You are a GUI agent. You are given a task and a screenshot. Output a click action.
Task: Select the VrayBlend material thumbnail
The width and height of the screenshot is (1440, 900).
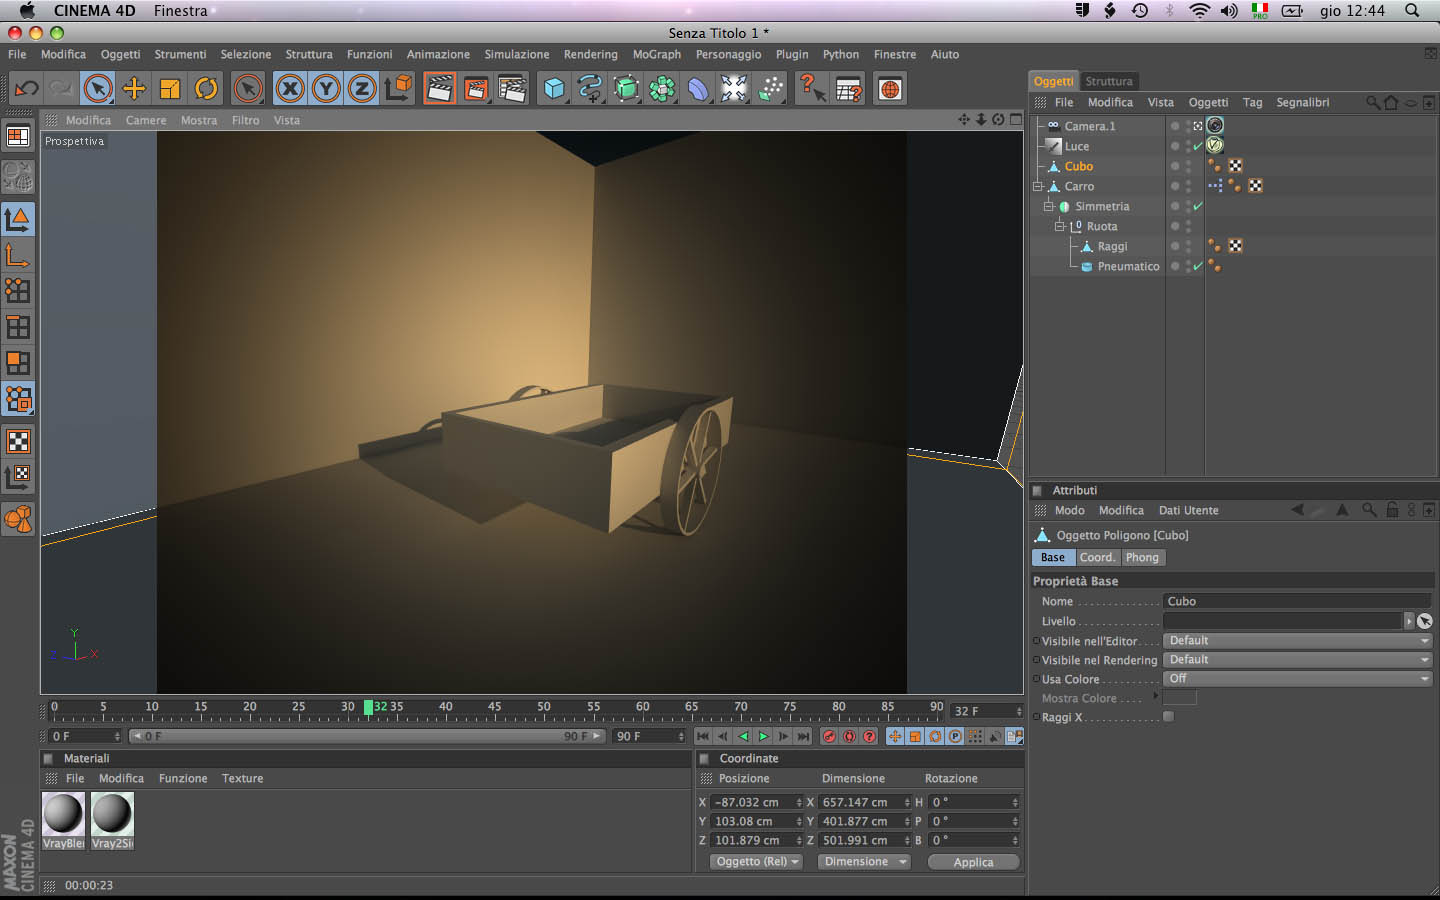63,814
